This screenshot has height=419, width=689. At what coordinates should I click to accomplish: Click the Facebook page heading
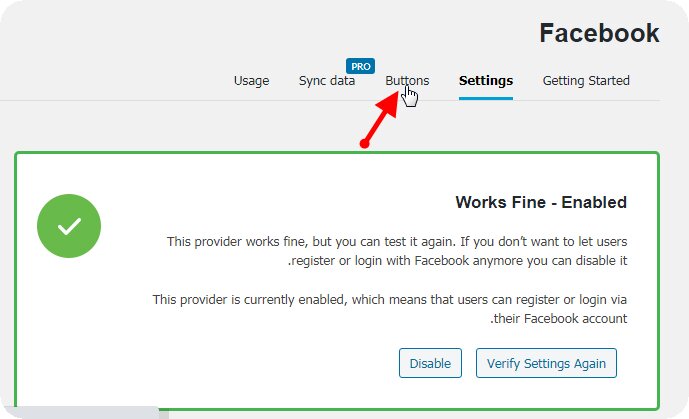point(599,33)
